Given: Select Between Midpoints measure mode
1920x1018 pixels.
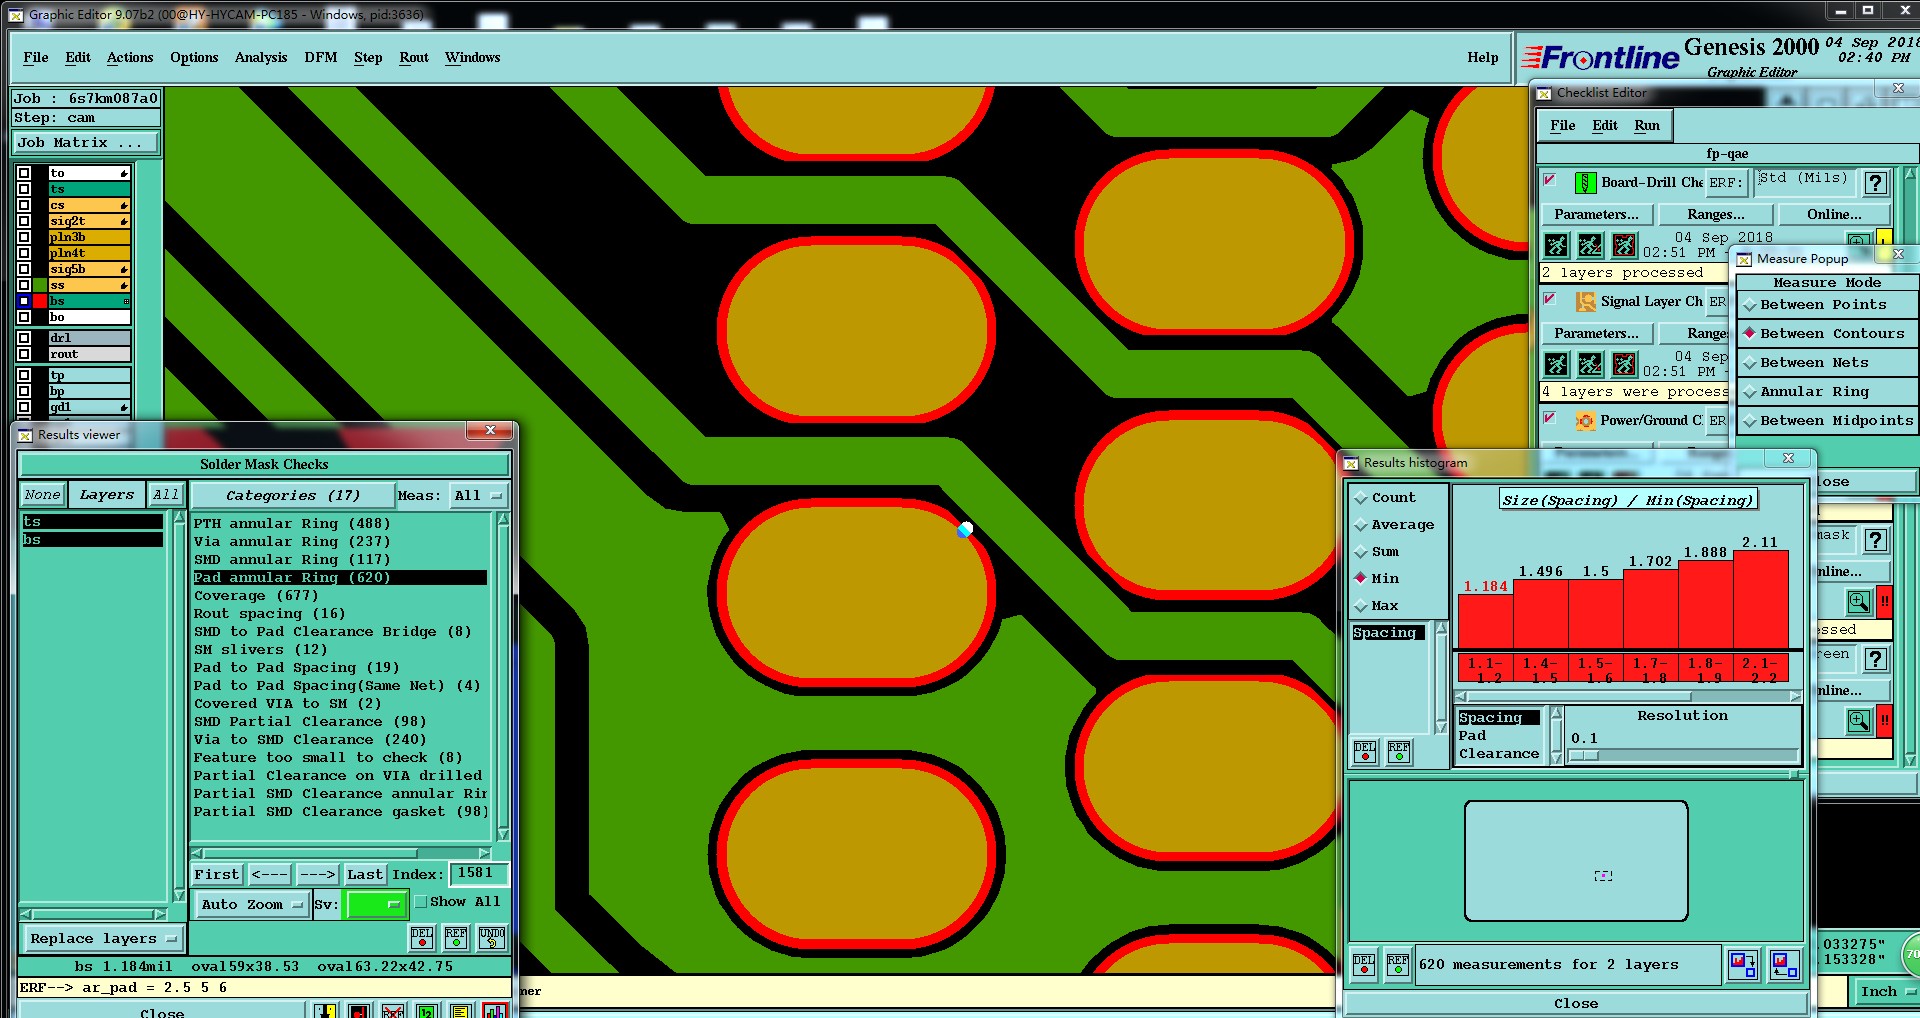Looking at the screenshot, I should pos(1827,421).
